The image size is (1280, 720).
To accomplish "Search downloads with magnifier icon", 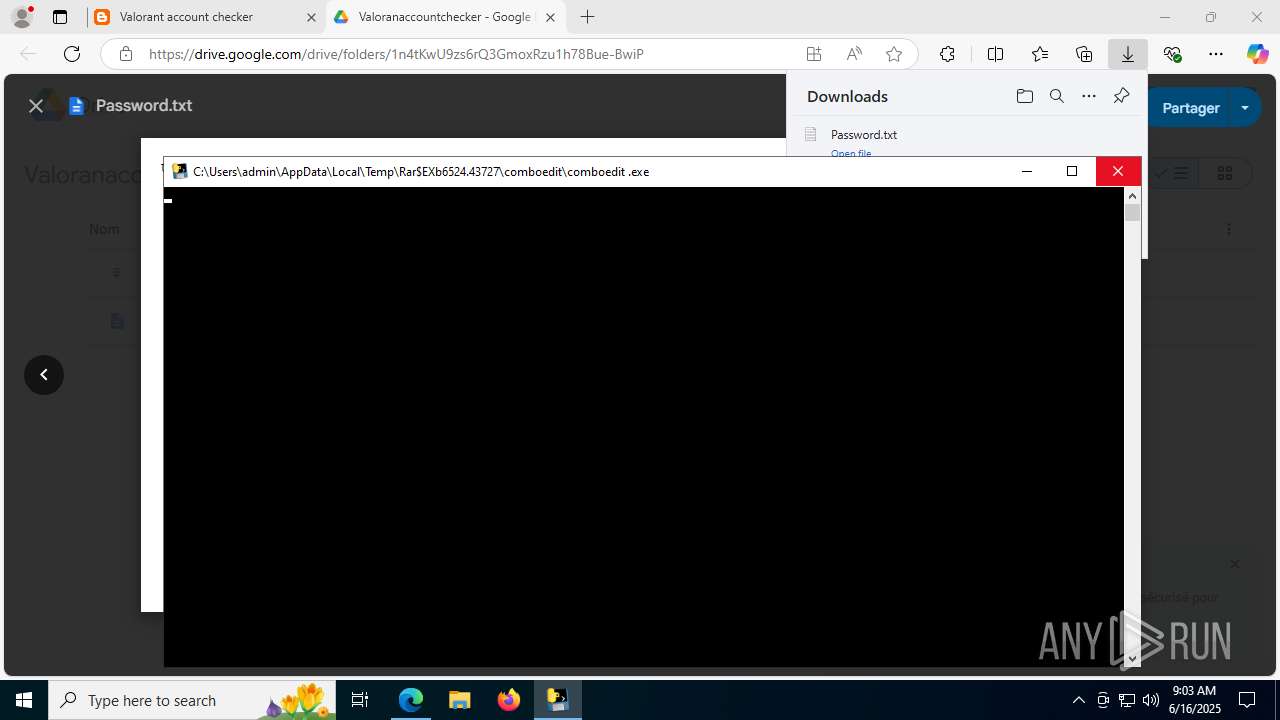I will 1056,96.
